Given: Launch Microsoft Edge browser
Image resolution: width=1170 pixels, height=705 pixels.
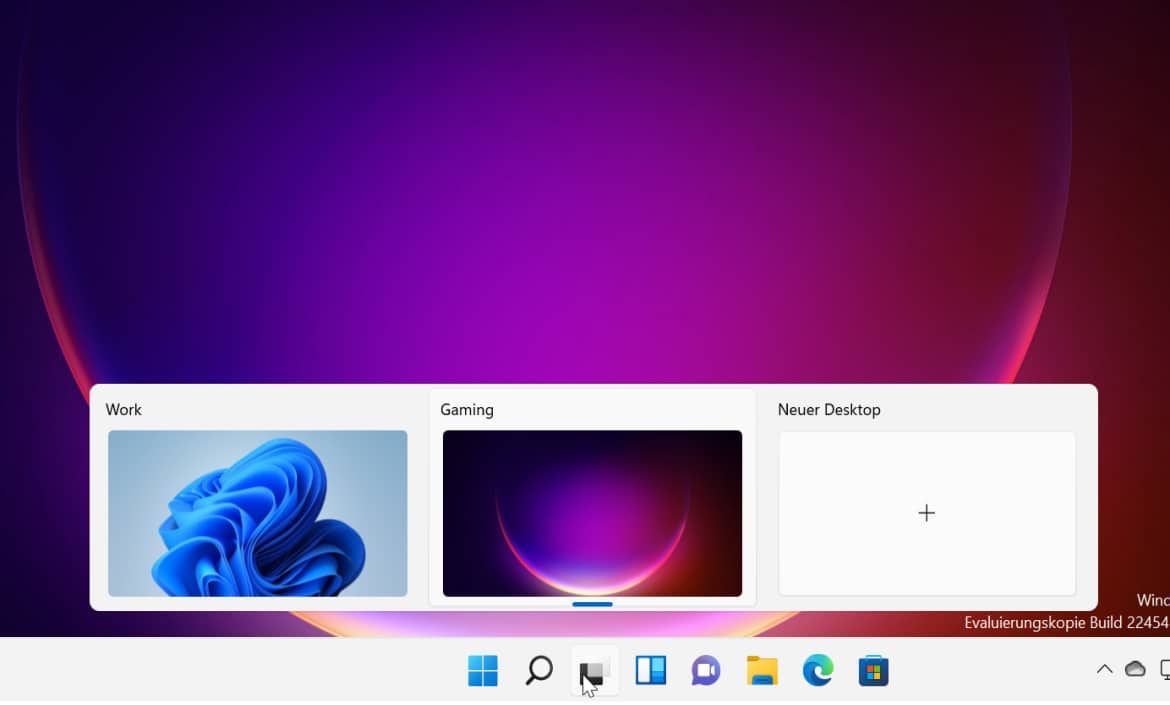Looking at the screenshot, I should [x=818, y=671].
